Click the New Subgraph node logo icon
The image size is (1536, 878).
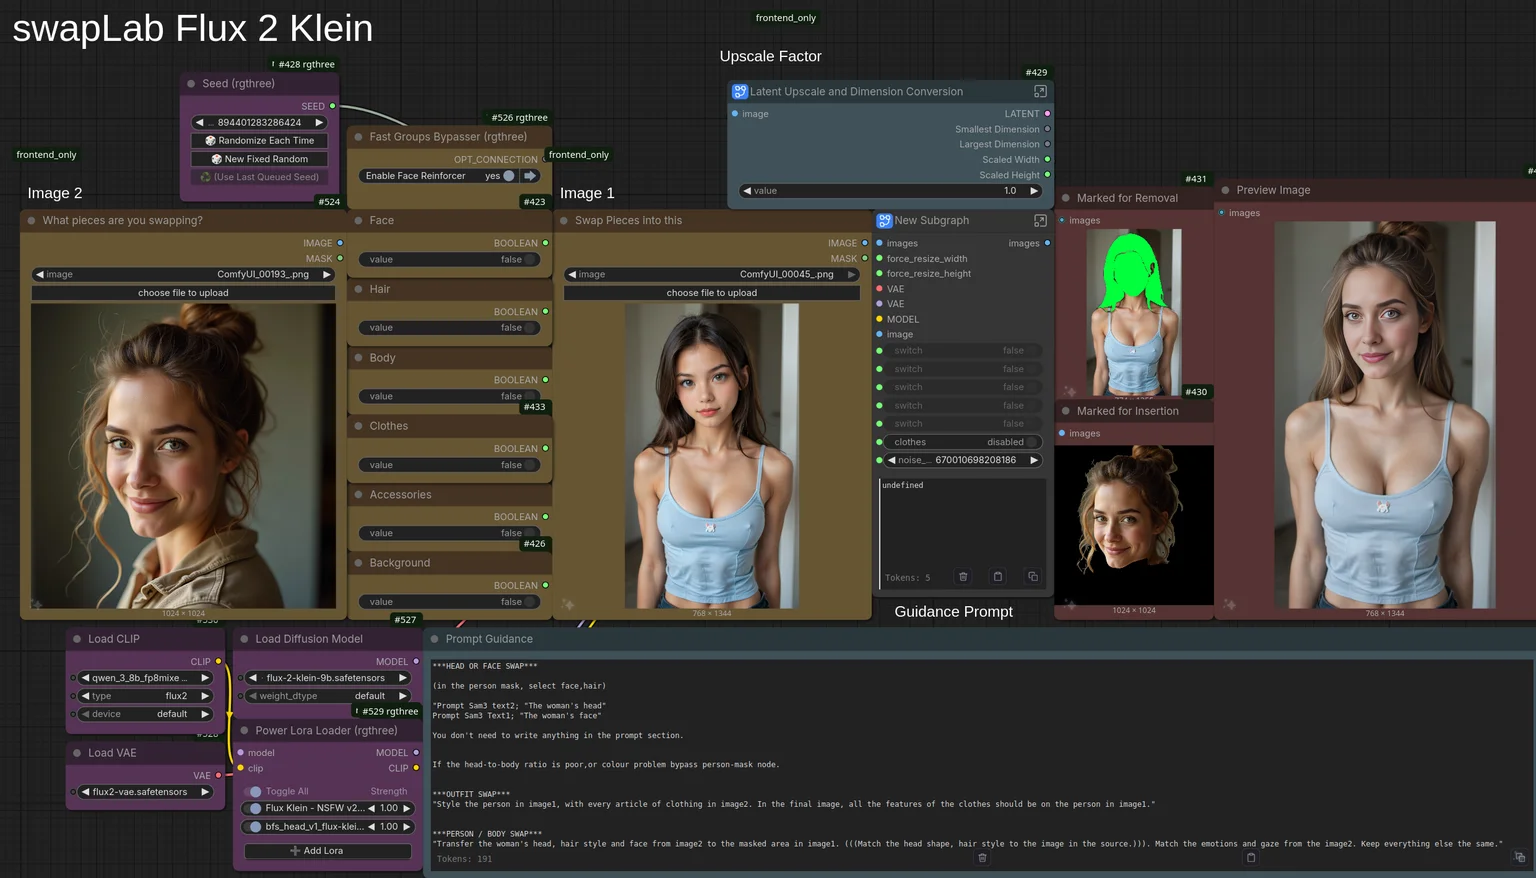884,220
